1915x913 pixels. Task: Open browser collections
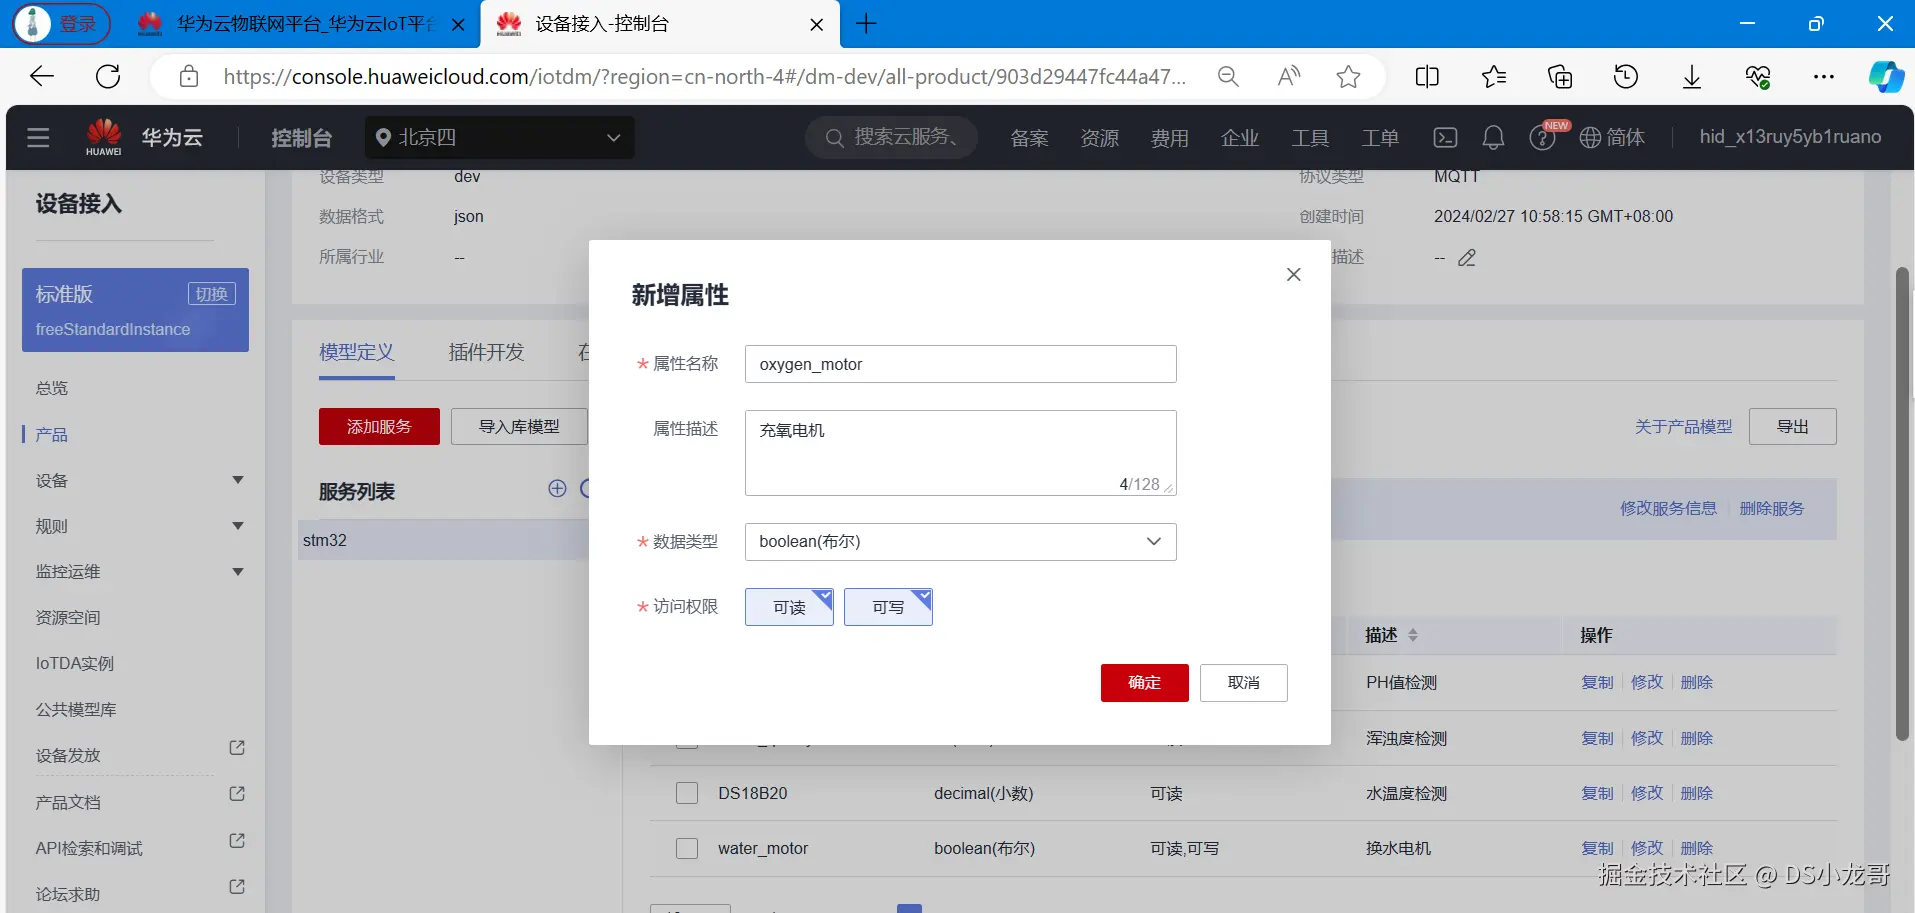pyautogui.click(x=1560, y=77)
